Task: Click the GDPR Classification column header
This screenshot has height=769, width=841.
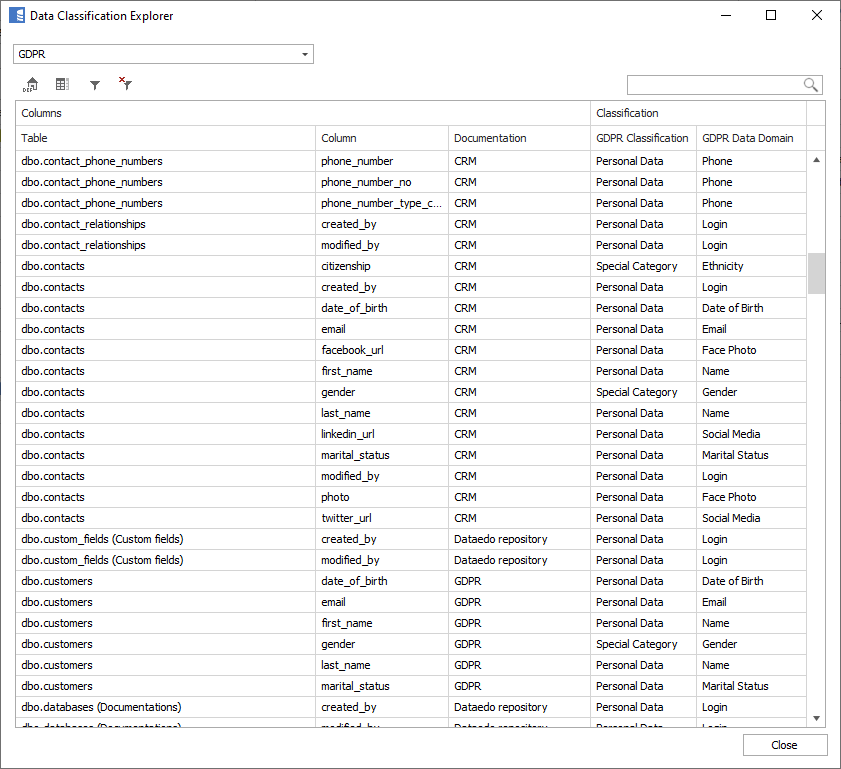Action: pos(642,138)
